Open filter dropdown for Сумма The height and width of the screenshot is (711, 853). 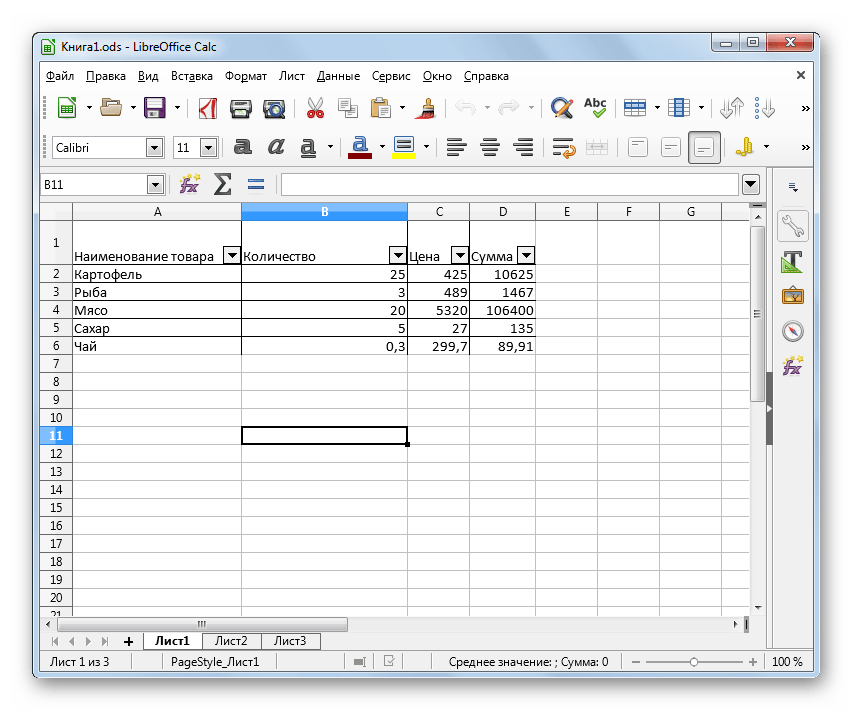pos(526,255)
